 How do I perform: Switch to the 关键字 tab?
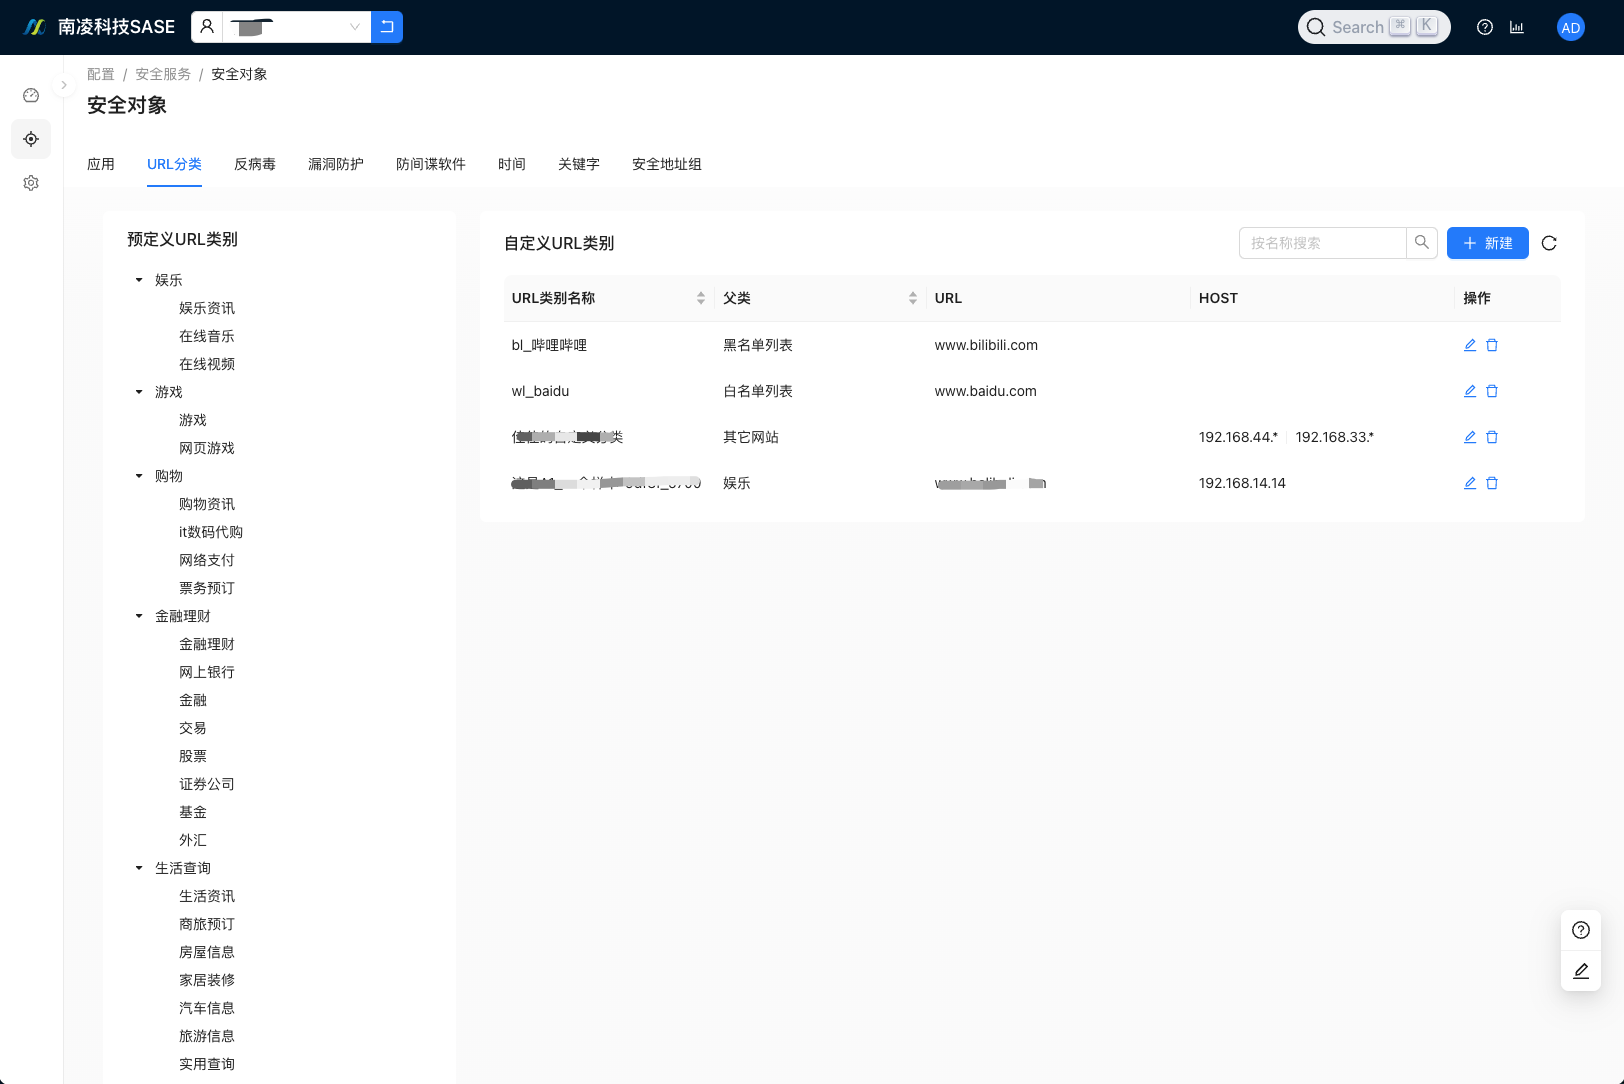coord(579,164)
